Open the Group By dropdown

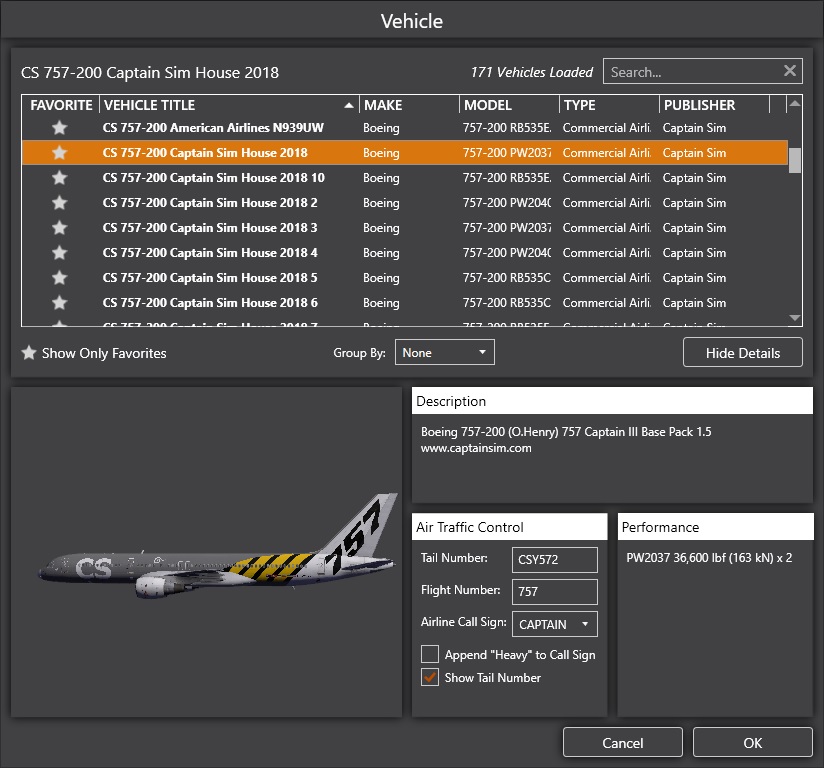tap(444, 352)
